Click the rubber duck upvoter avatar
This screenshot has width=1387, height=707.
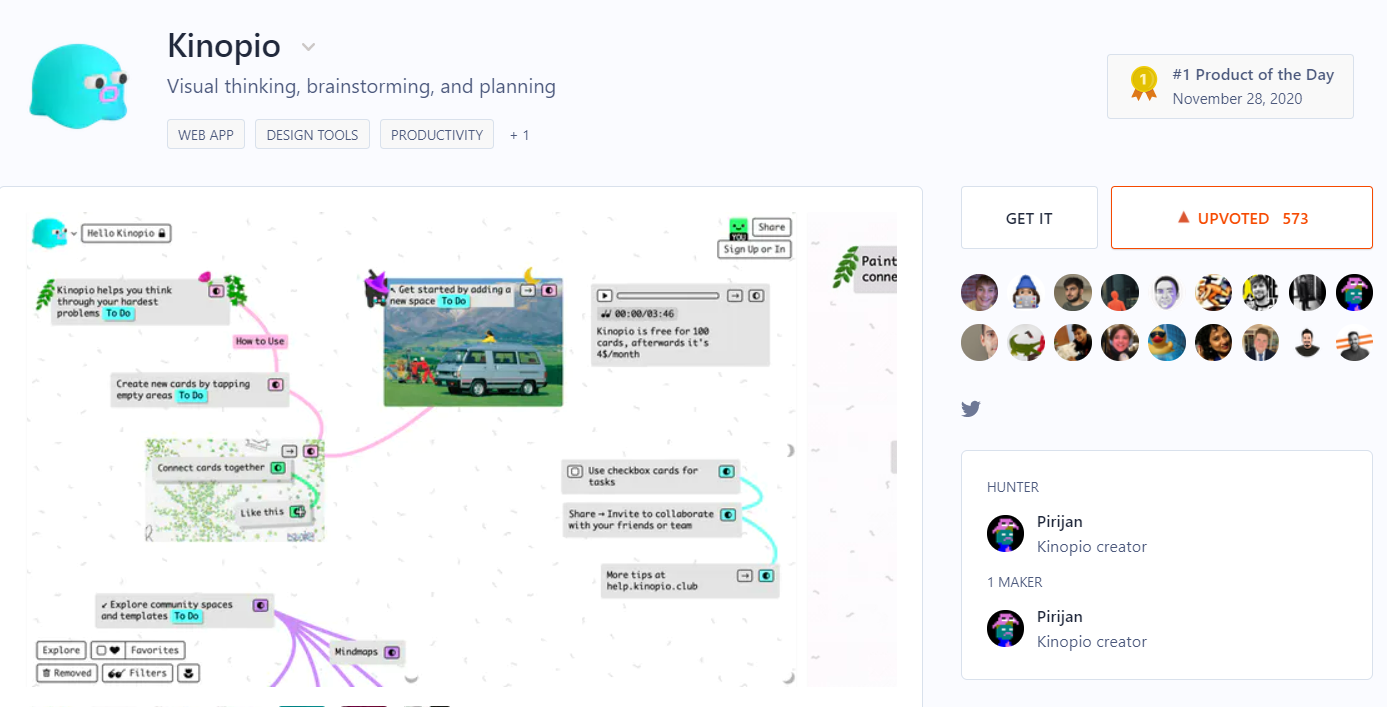tap(1166, 342)
